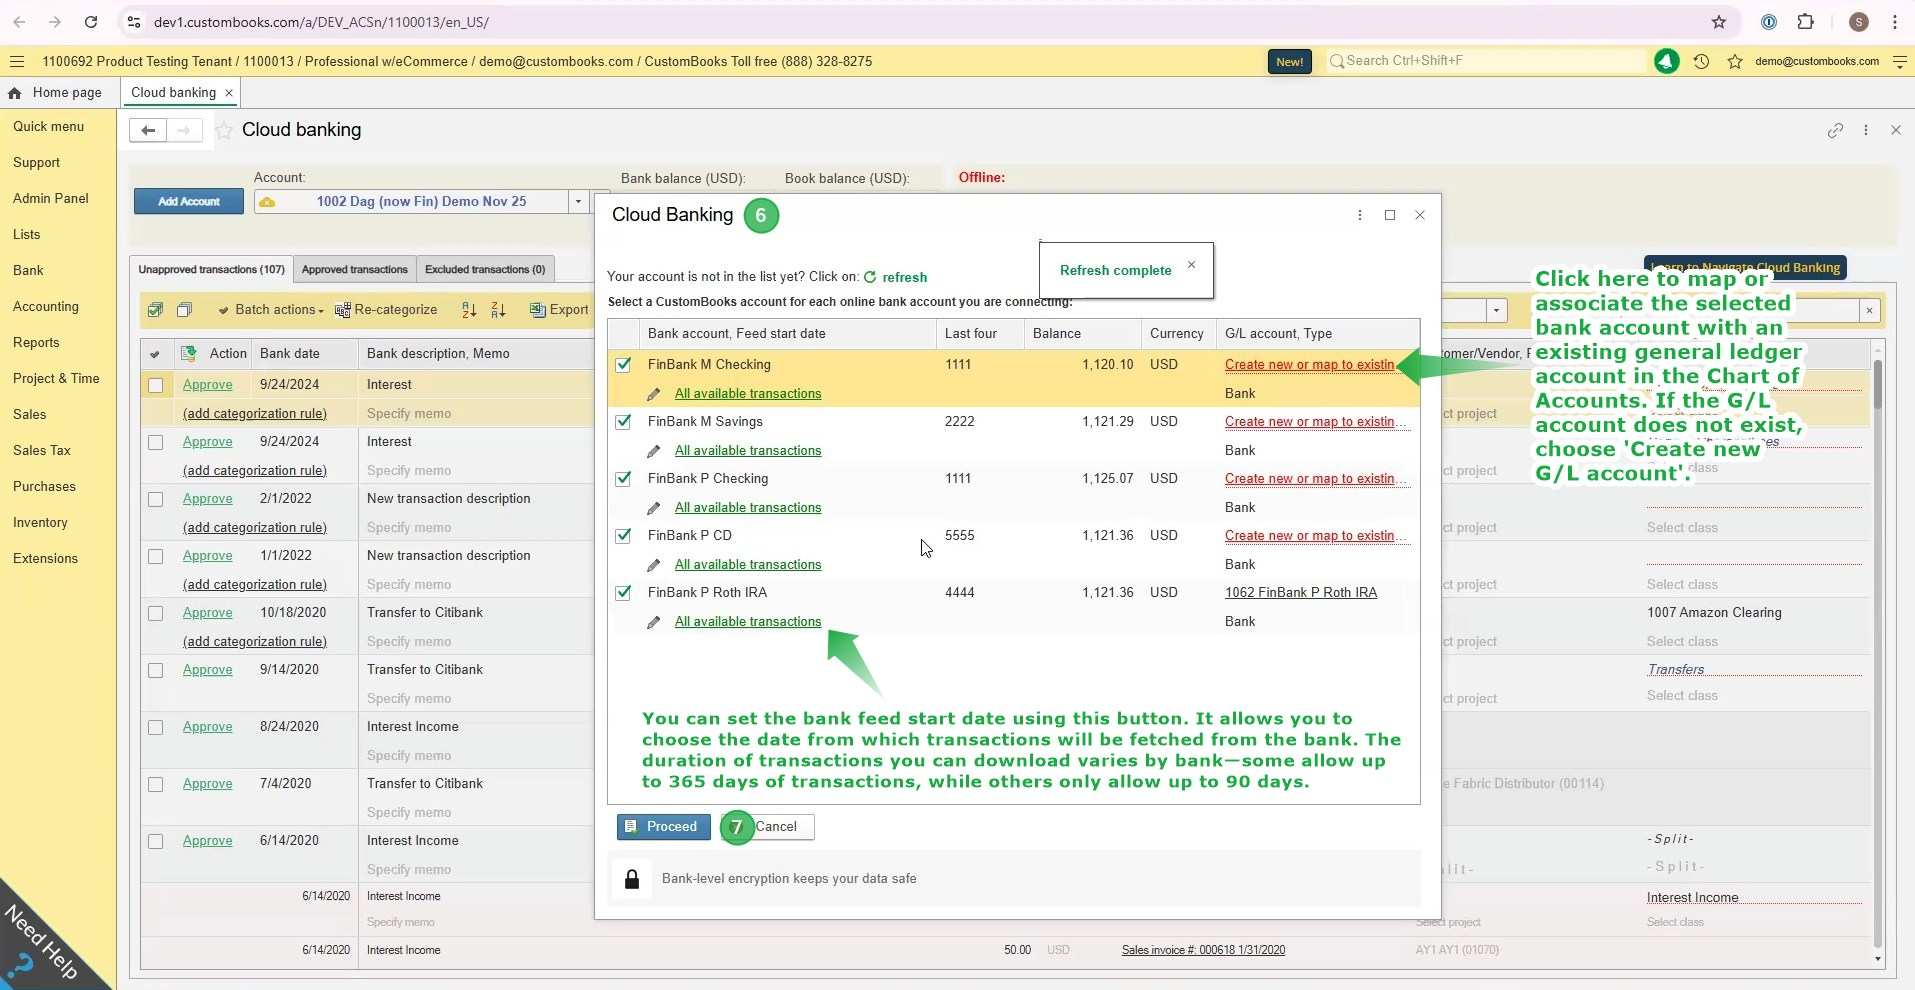
Task: Click the Proceed button
Action: 662,827
